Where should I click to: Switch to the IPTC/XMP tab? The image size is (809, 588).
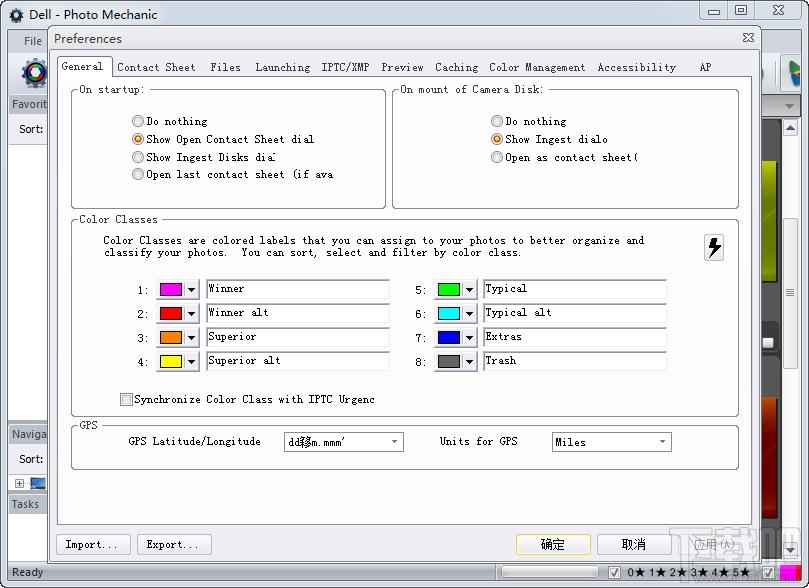click(345, 67)
